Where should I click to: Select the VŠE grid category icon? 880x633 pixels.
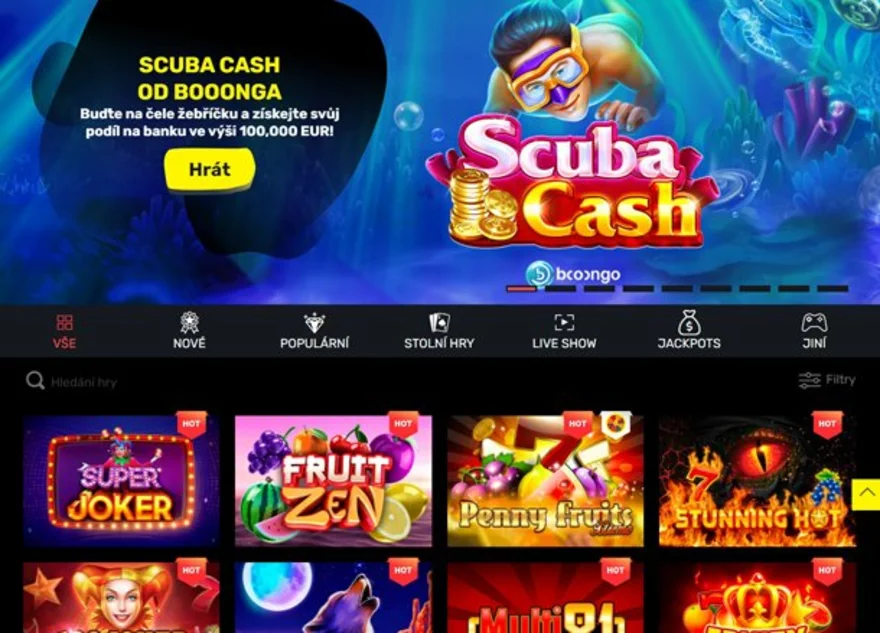65,322
